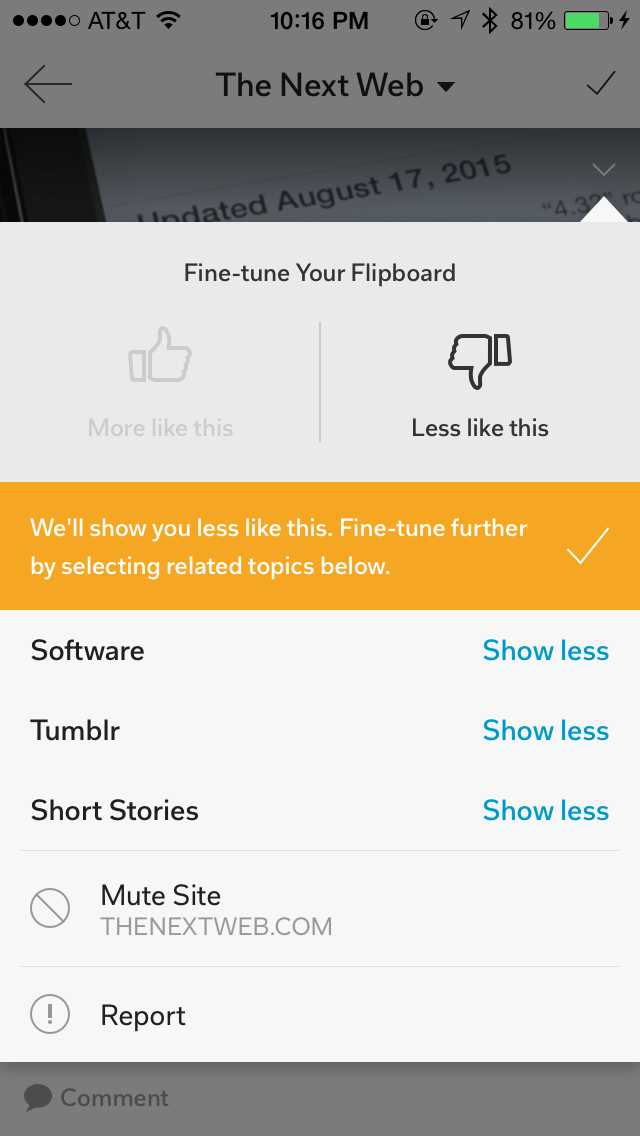Open The Next Web dropdown title

tap(335, 86)
